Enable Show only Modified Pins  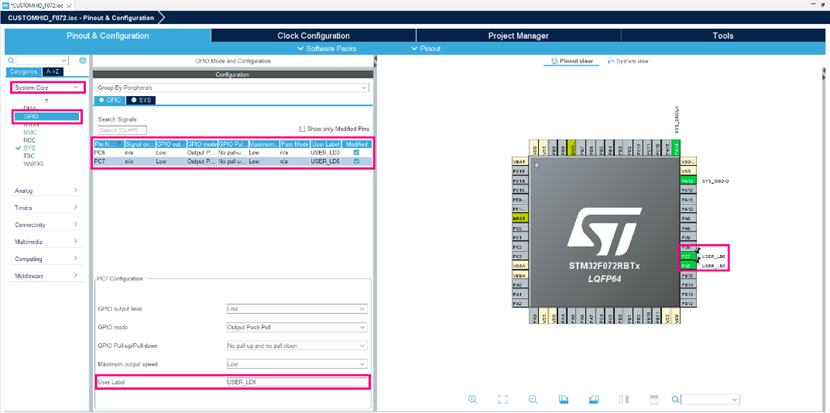pos(302,129)
